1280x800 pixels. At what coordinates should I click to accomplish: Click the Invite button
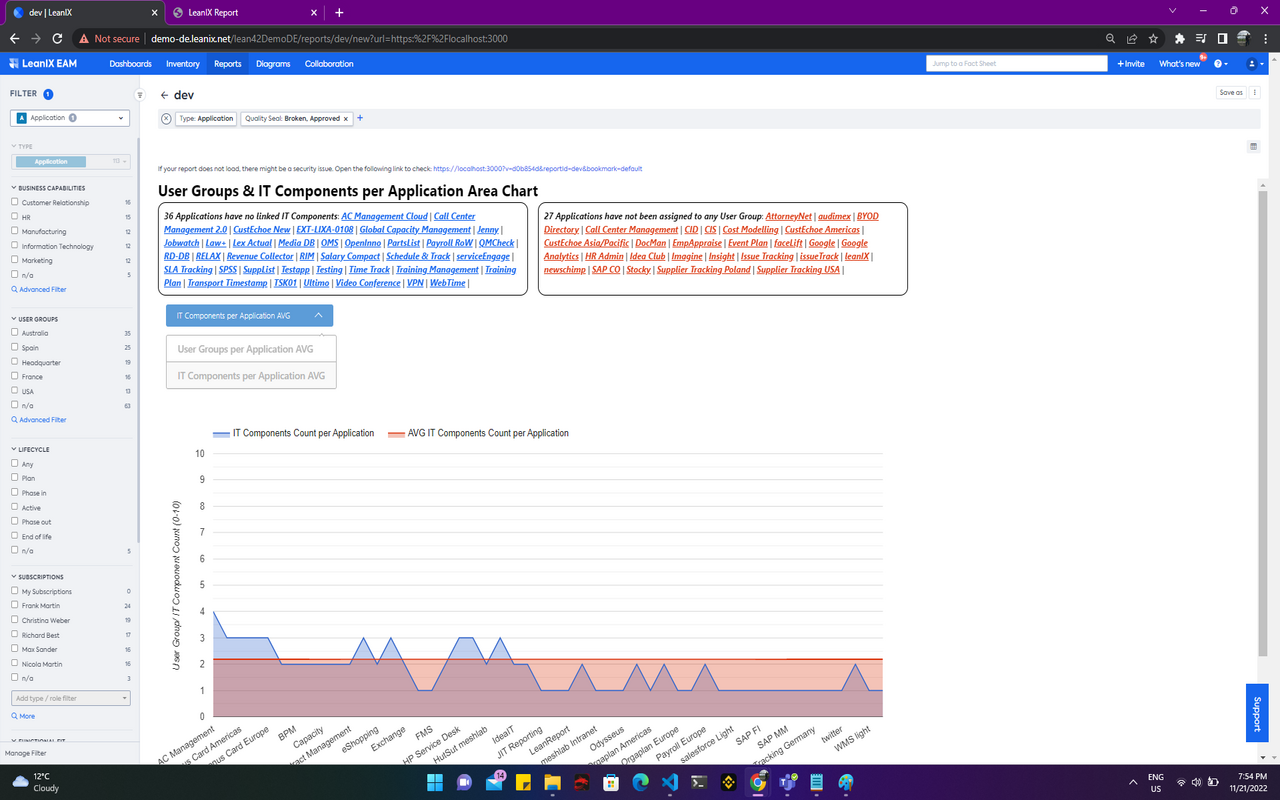pos(1131,63)
